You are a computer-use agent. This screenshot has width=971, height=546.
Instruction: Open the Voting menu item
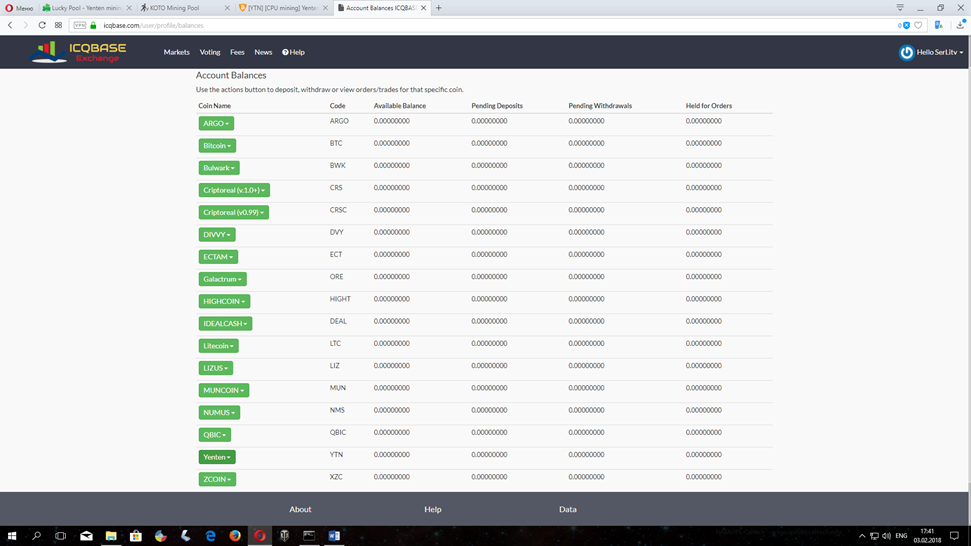pos(210,53)
